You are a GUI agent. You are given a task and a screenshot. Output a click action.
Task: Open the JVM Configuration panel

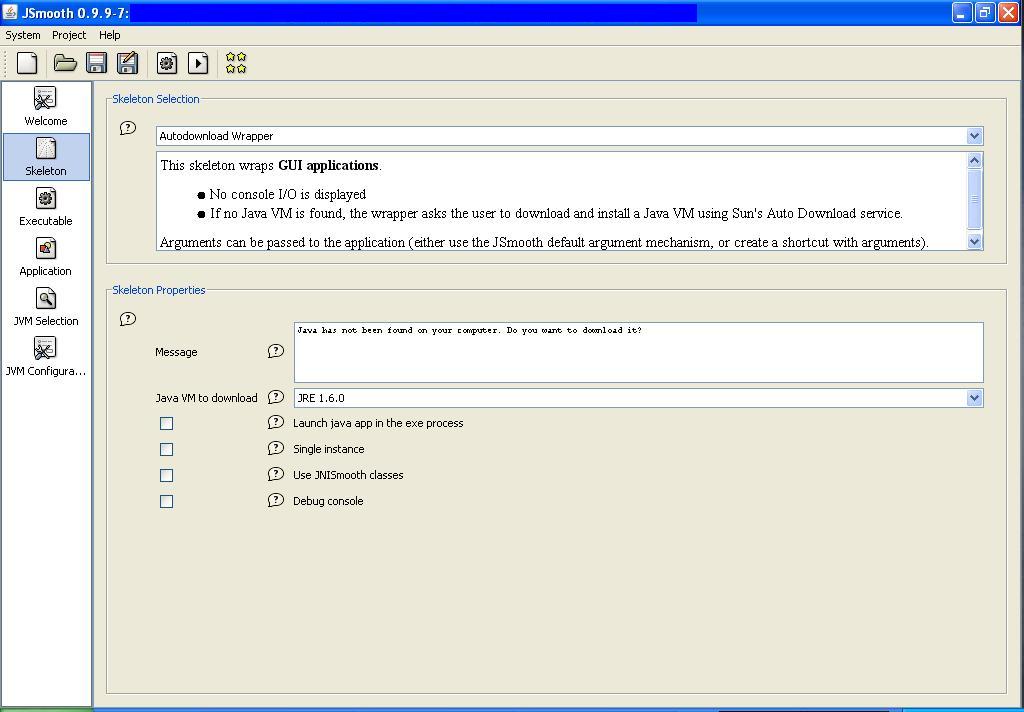point(45,355)
